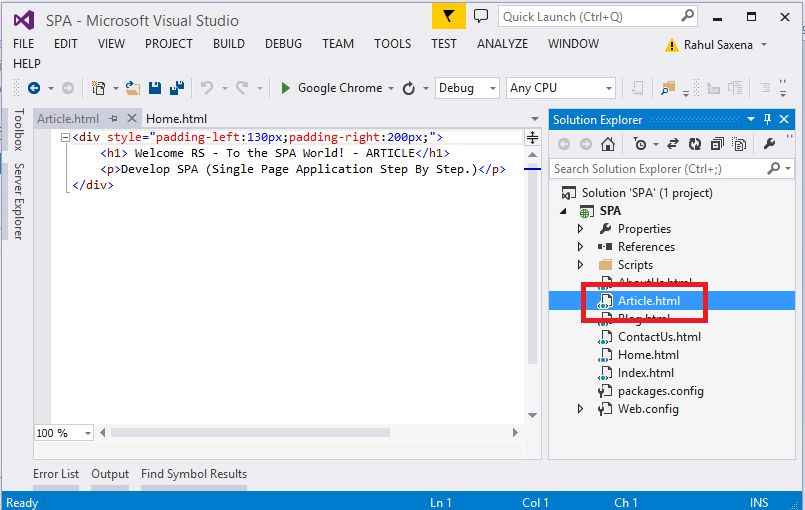This screenshot has height=510, width=805.
Task: Open the Debug configuration dropdown
Action: tap(467, 88)
